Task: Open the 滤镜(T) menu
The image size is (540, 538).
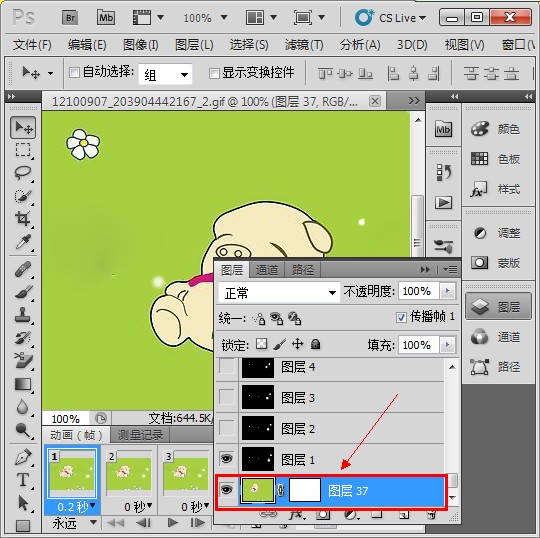Action: tap(304, 45)
